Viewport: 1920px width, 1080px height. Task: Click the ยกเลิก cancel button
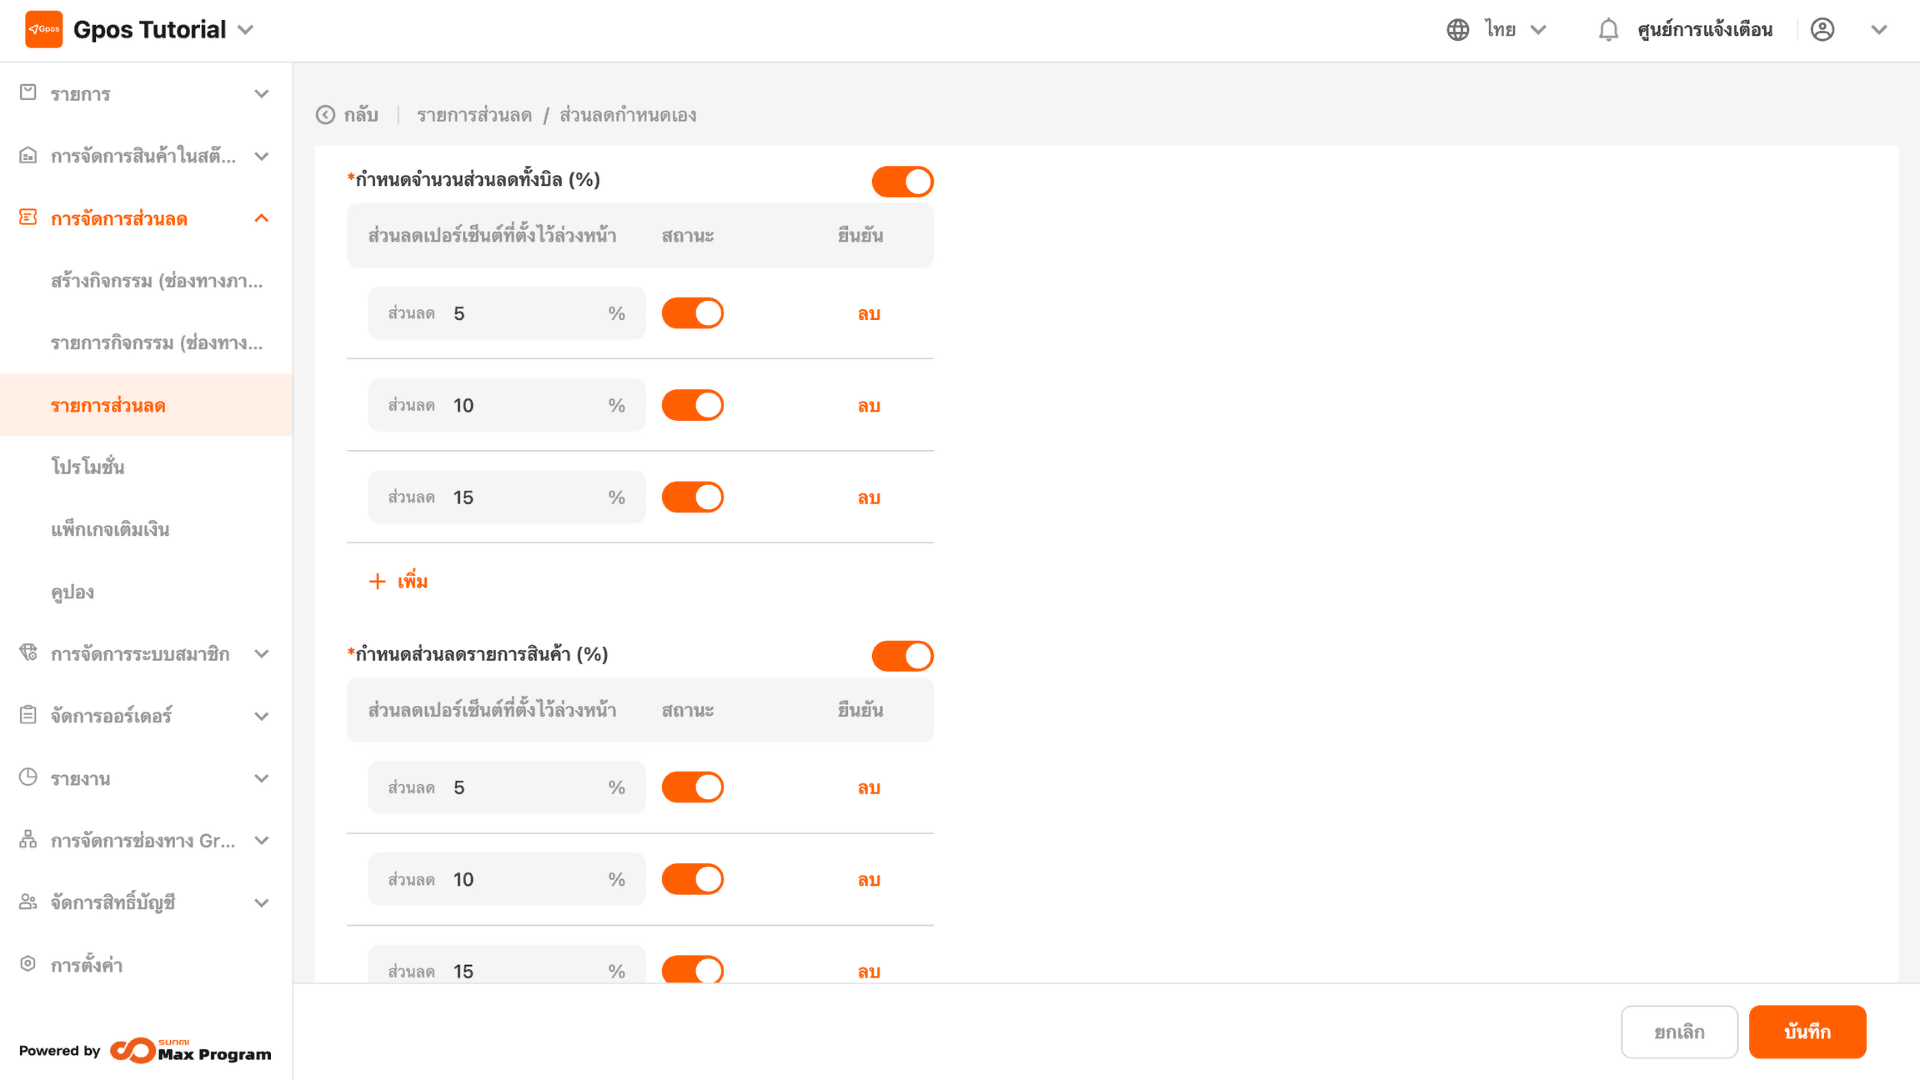[x=1679, y=1032]
